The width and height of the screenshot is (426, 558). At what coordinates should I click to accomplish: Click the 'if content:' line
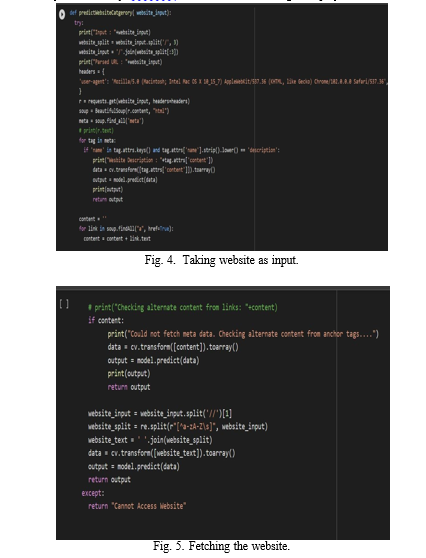106,321
